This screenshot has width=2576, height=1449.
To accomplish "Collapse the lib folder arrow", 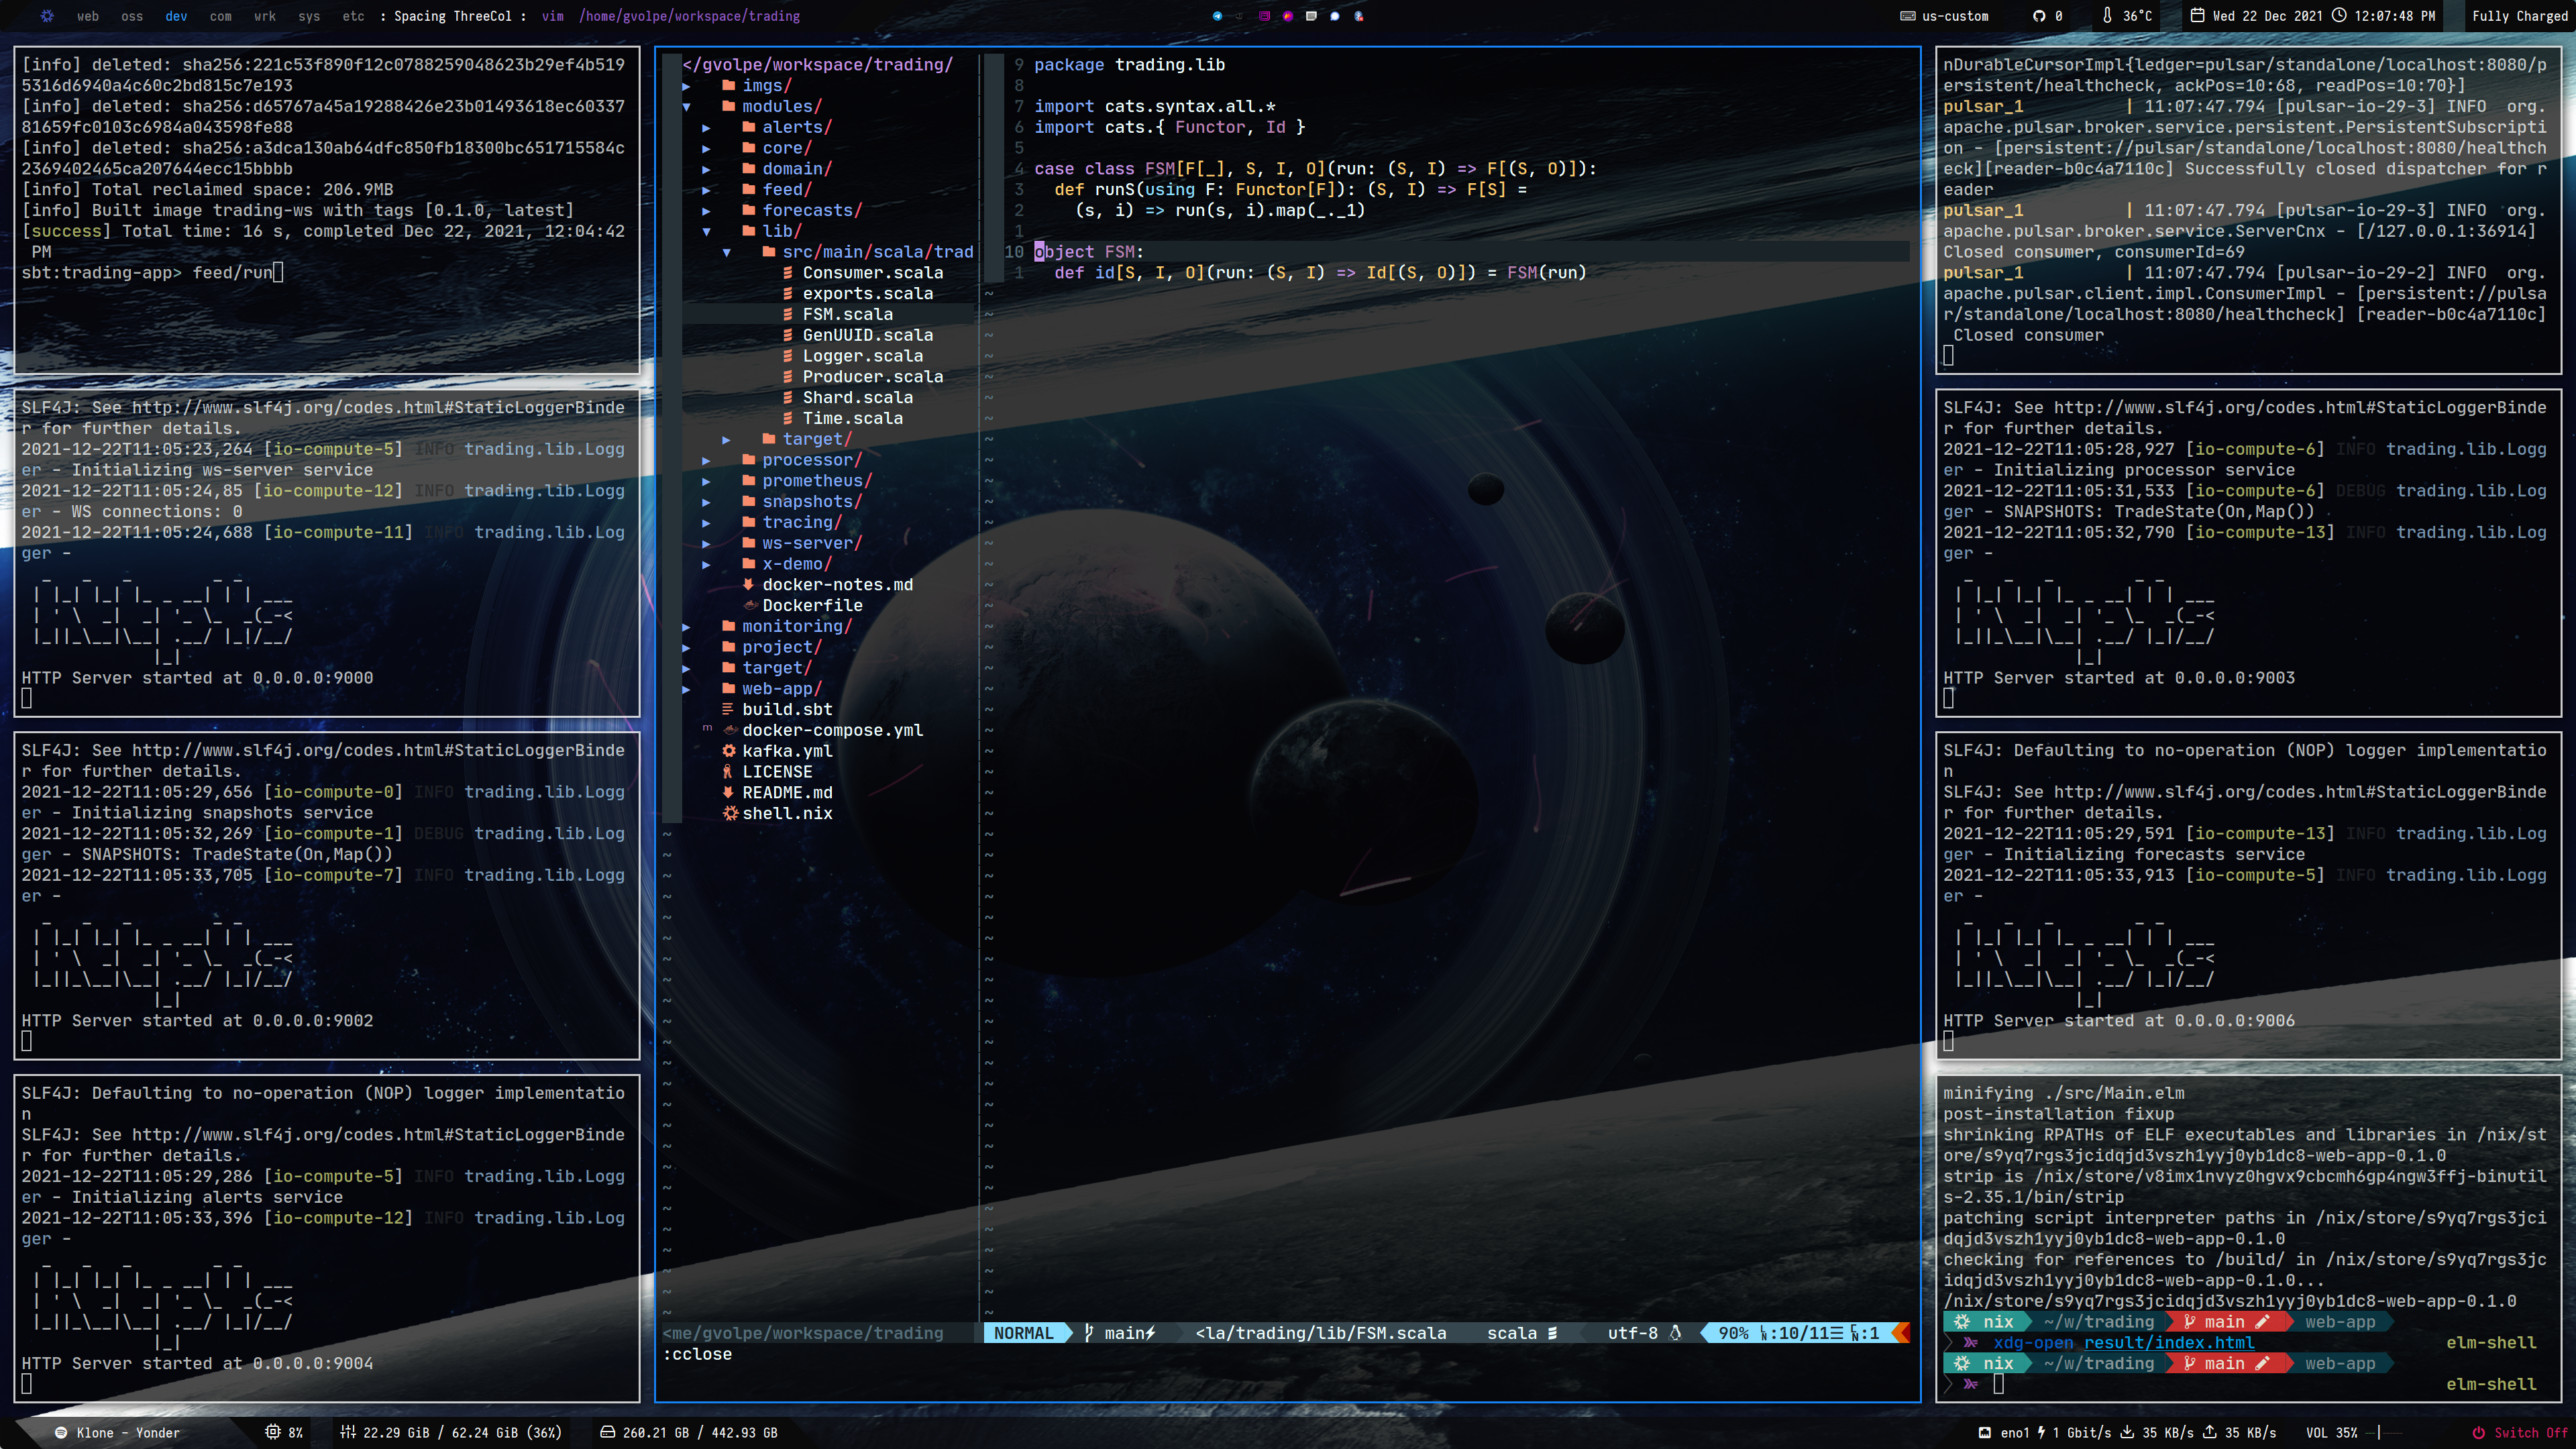I will click(707, 231).
